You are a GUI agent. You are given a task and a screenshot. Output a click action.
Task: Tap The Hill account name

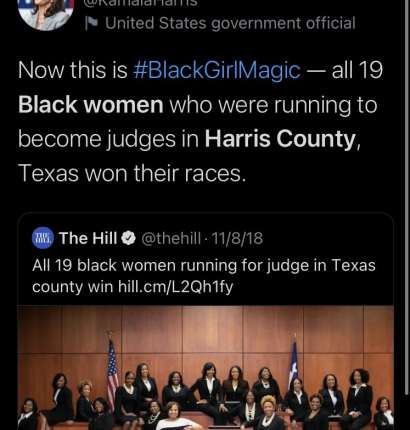[x=88, y=238]
